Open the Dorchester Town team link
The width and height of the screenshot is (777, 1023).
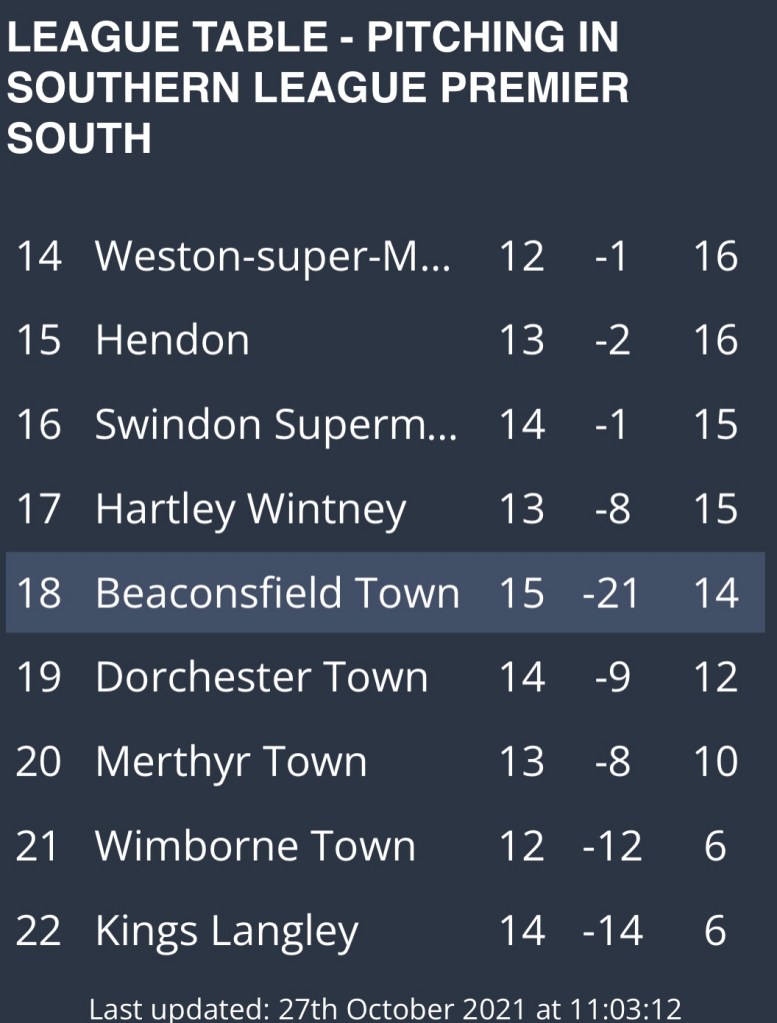[261, 678]
